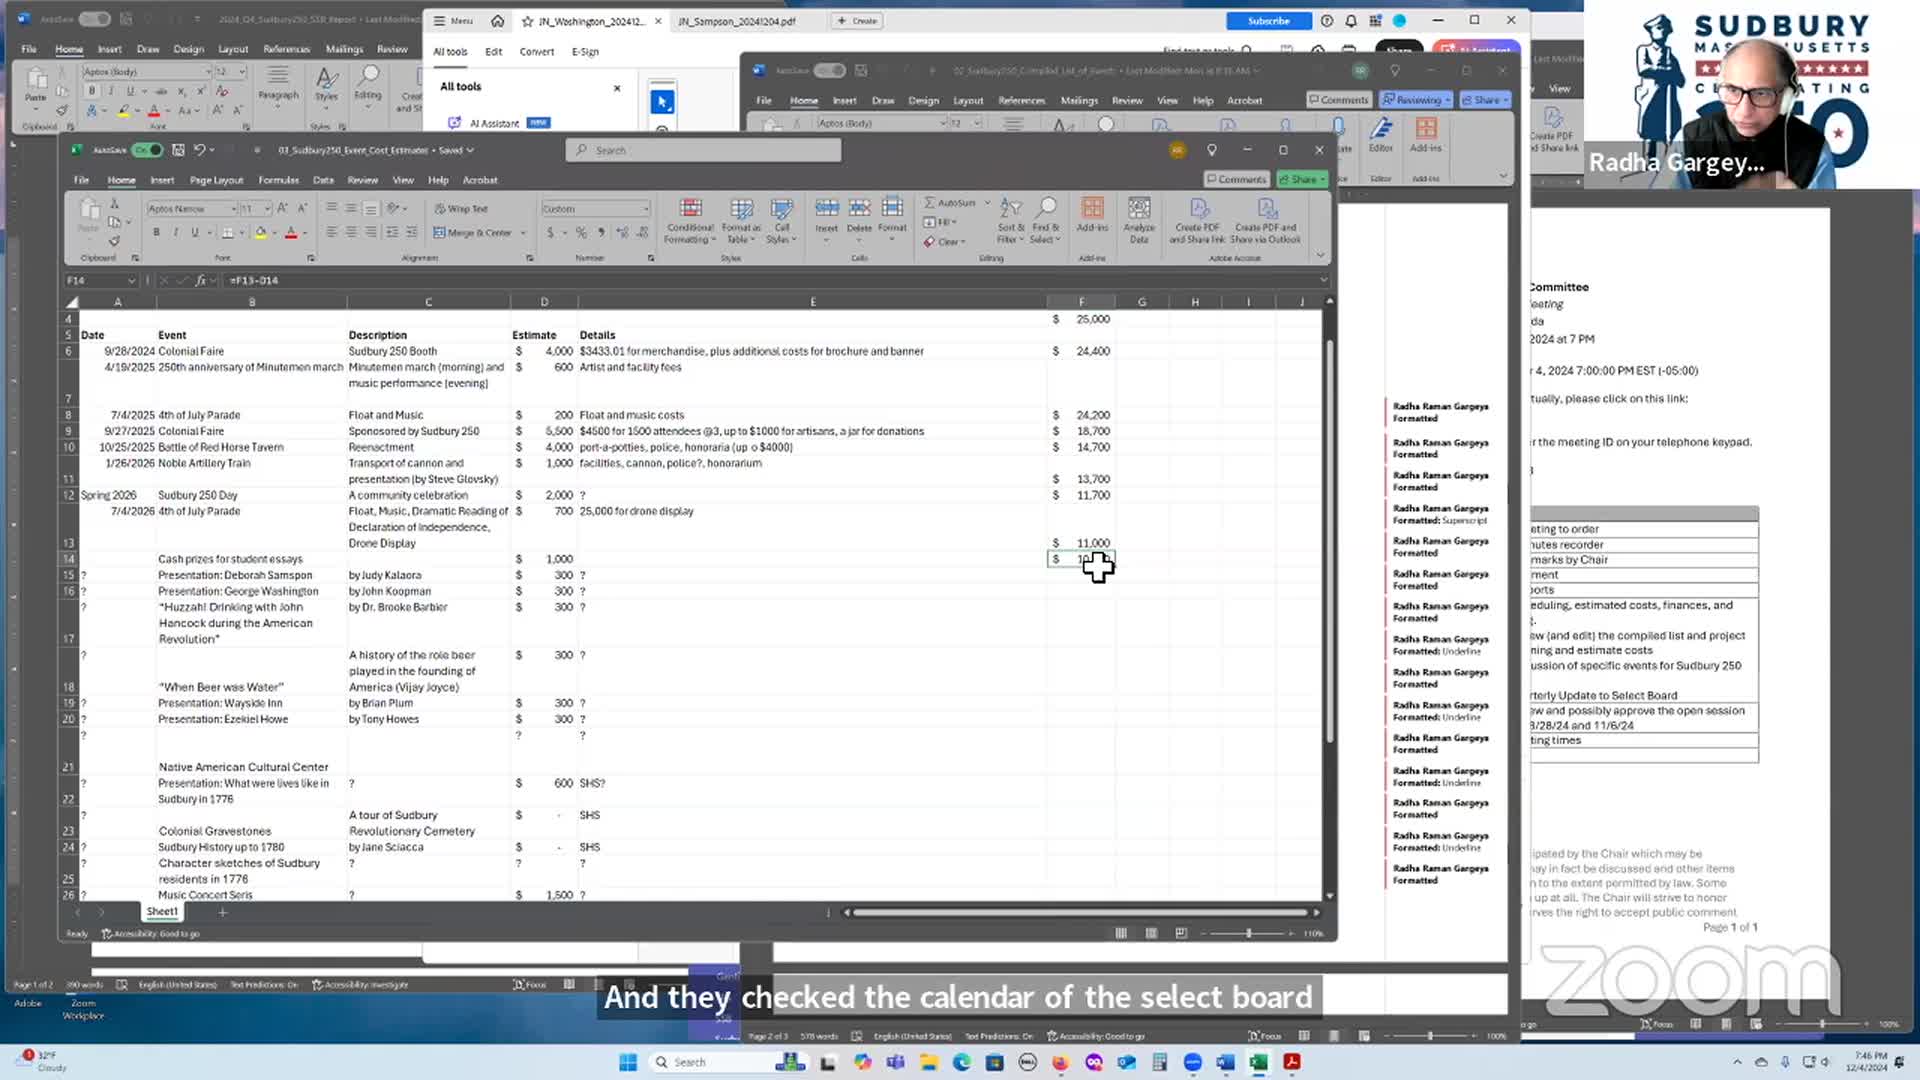Toggle AutoSave in the Word list window
This screenshot has width=1920, height=1080.
(829, 70)
